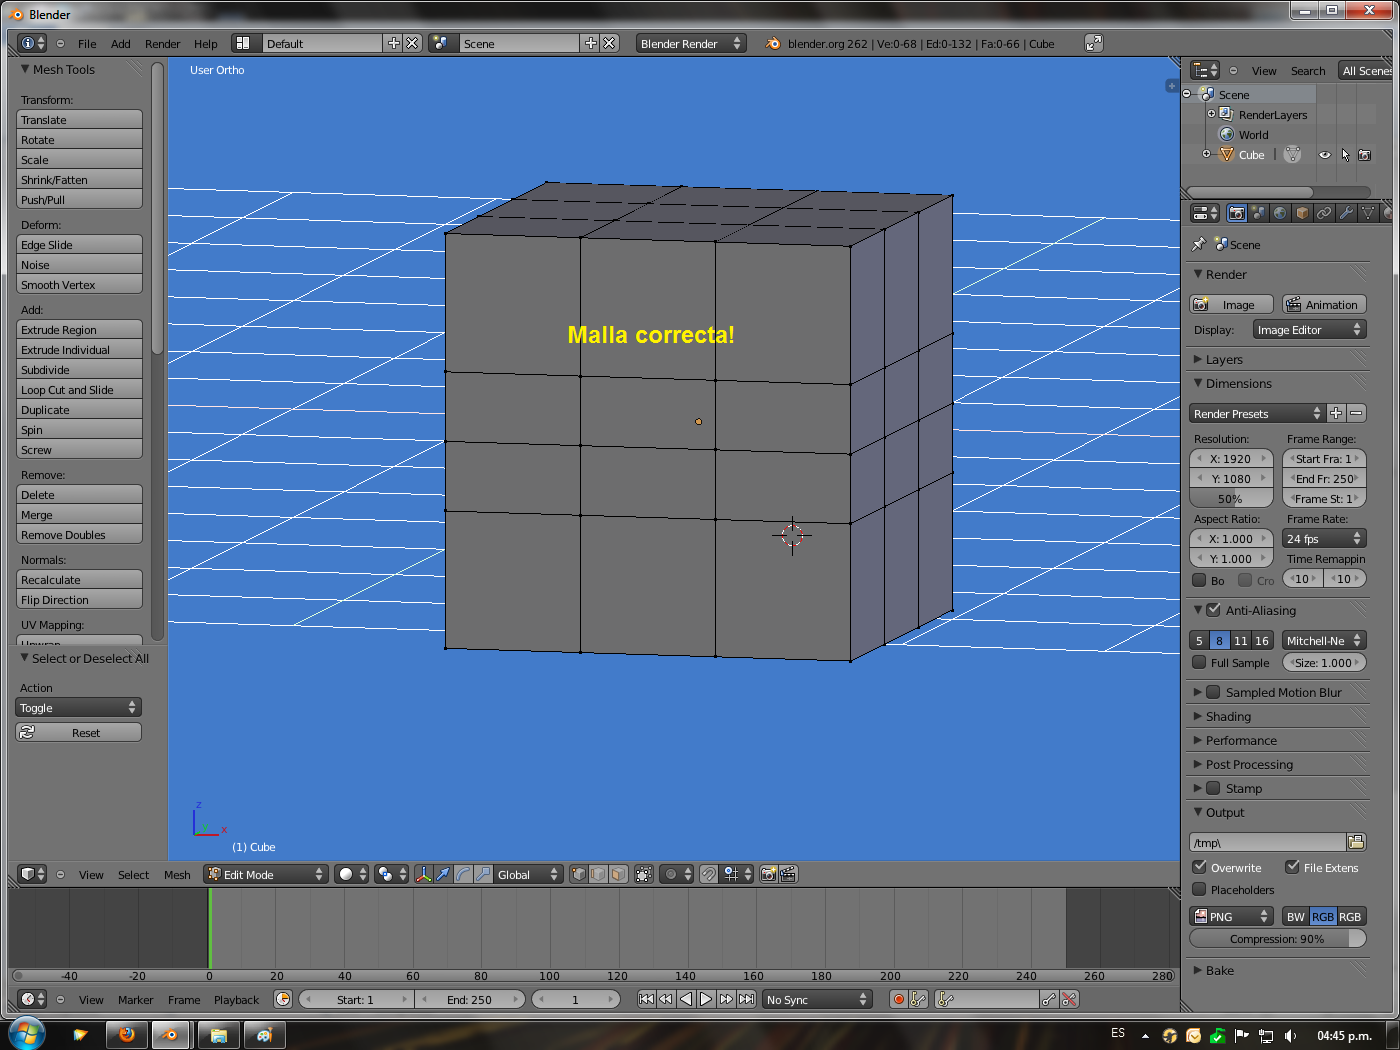This screenshot has width=1400, height=1050.
Task: Toggle the timeline auto-keyframe record button
Action: tap(898, 999)
